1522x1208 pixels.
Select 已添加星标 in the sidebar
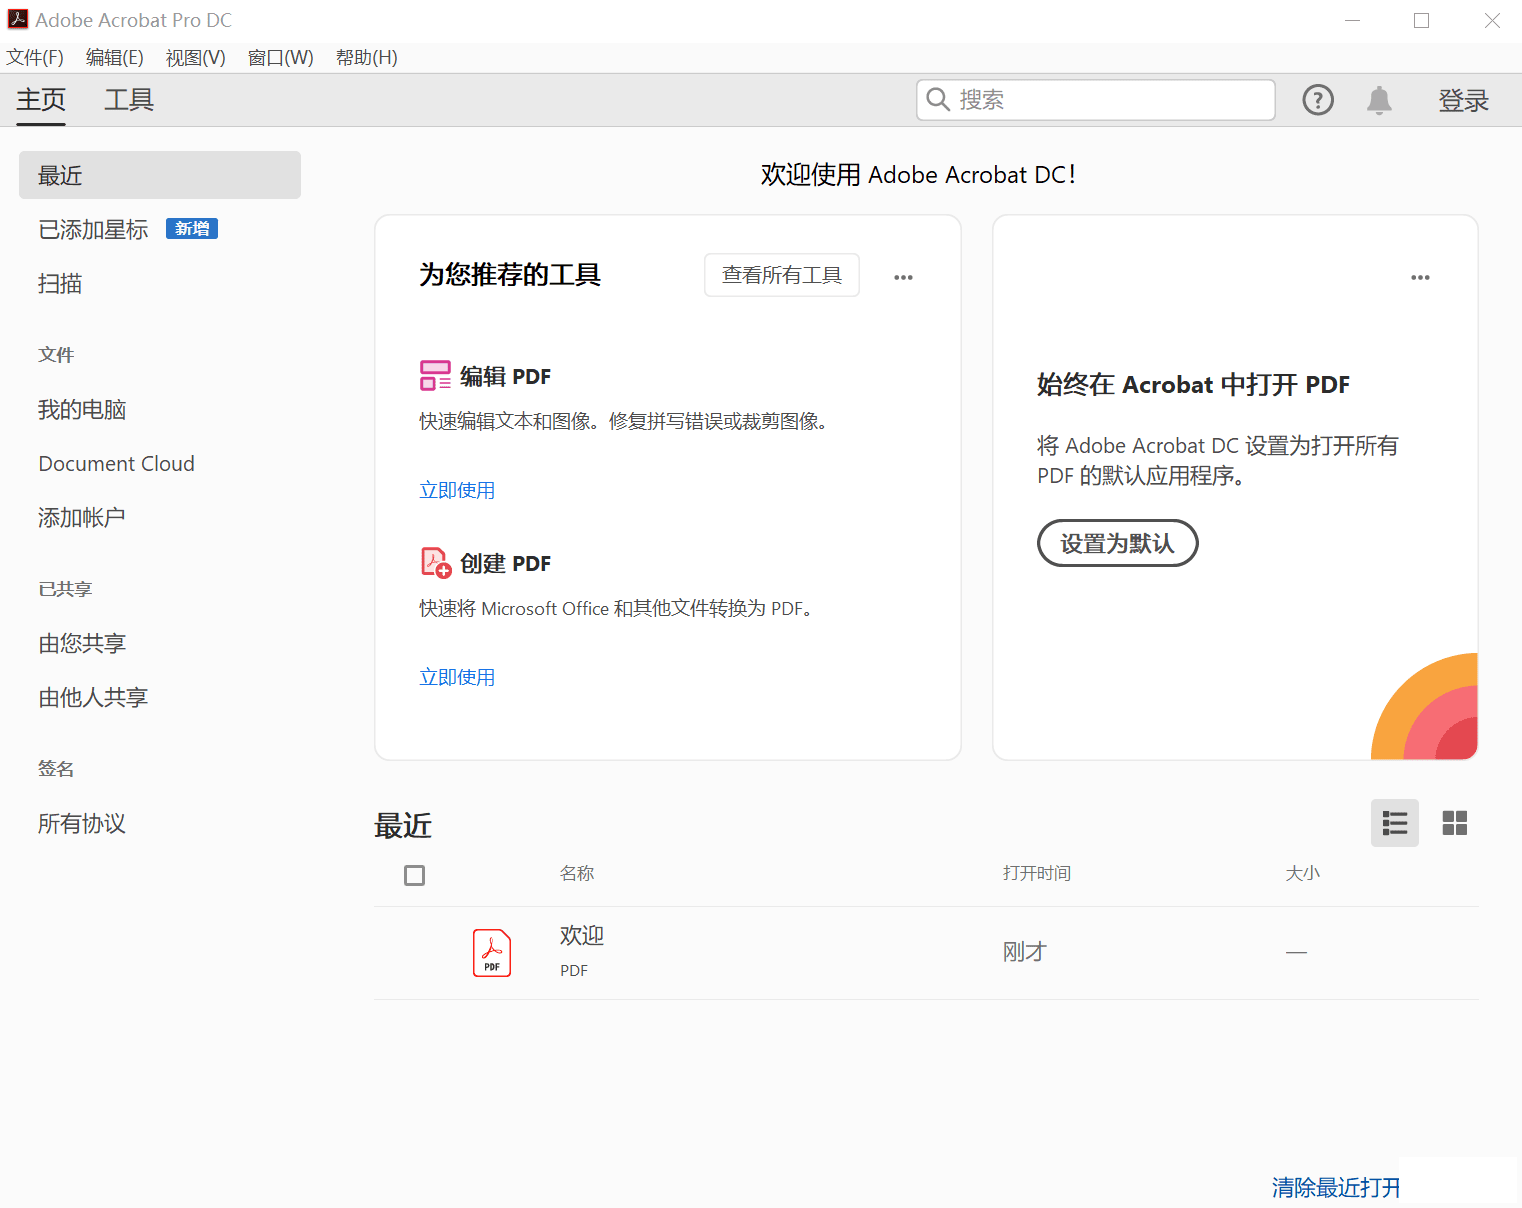(93, 230)
